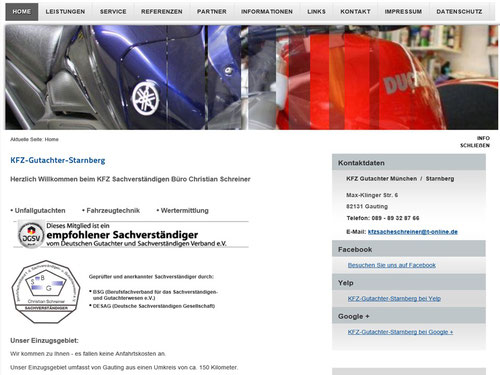Click the Kontaktdaten panel heading

coord(409,163)
